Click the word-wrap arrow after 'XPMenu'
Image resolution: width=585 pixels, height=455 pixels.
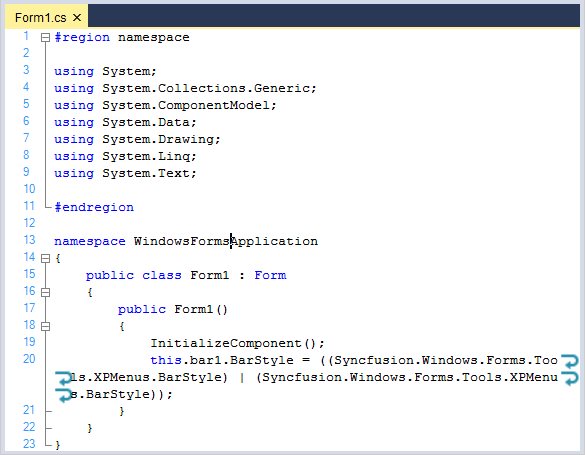click(x=570, y=378)
